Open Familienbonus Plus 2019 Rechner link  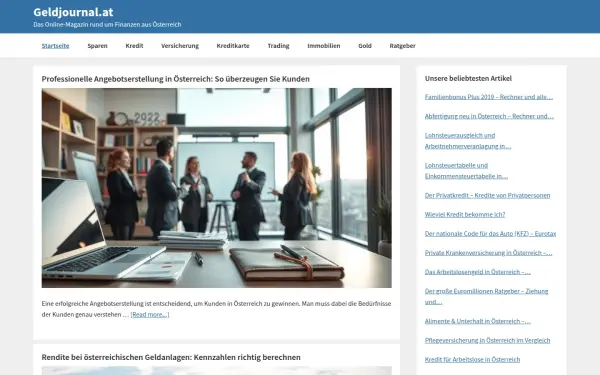pos(489,97)
